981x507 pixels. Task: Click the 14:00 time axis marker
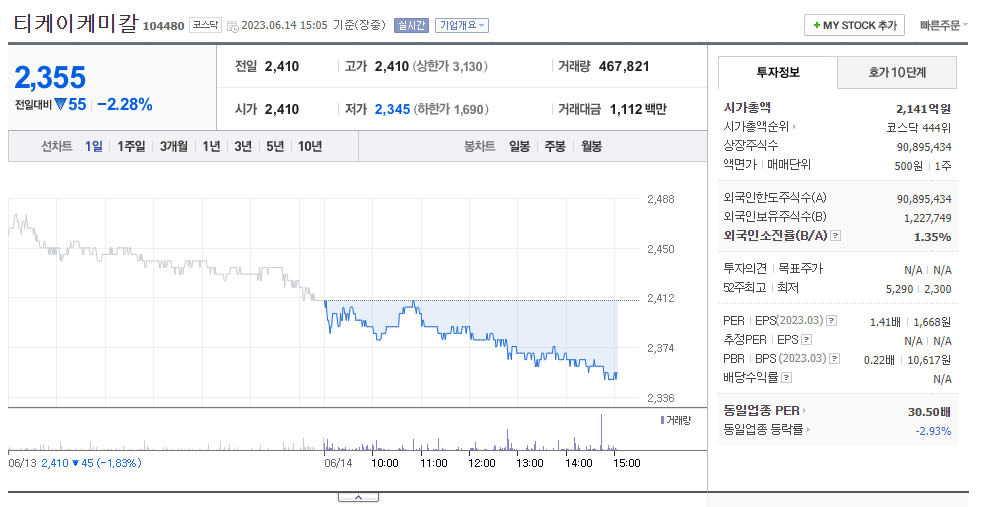[579, 463]
